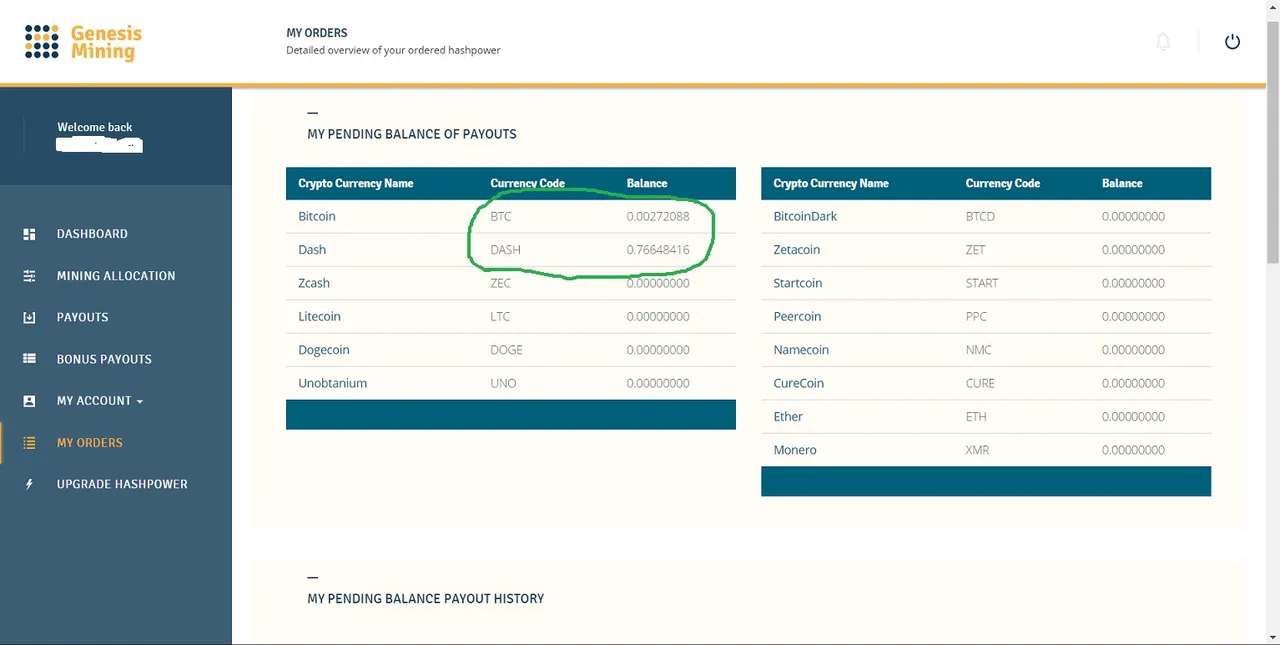Image resolution: width=1280 pixels, height=645 pixels.
Task: Click the NMC currency code
Action: coord(978,350)
